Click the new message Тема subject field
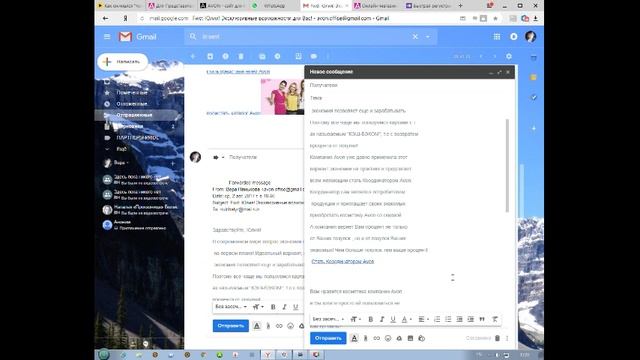Screen dimensions: 640x360 pos(409,98)
